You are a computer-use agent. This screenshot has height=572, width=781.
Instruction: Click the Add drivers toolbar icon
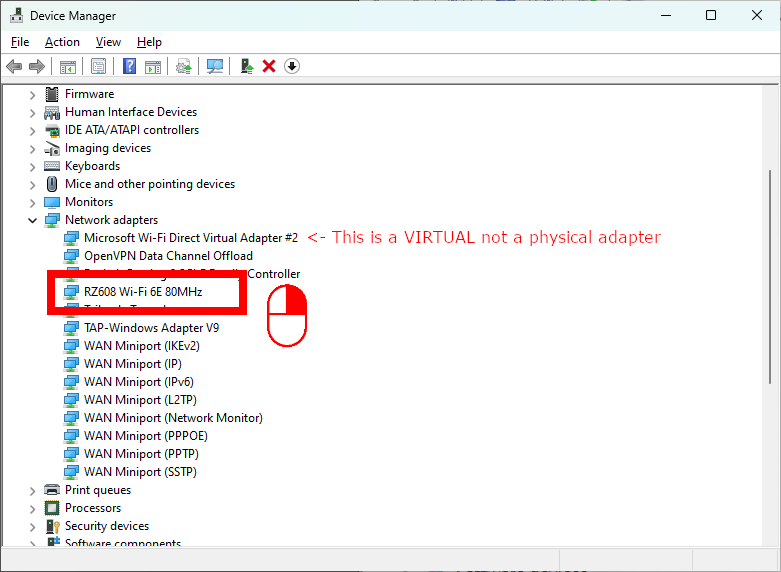246,66
